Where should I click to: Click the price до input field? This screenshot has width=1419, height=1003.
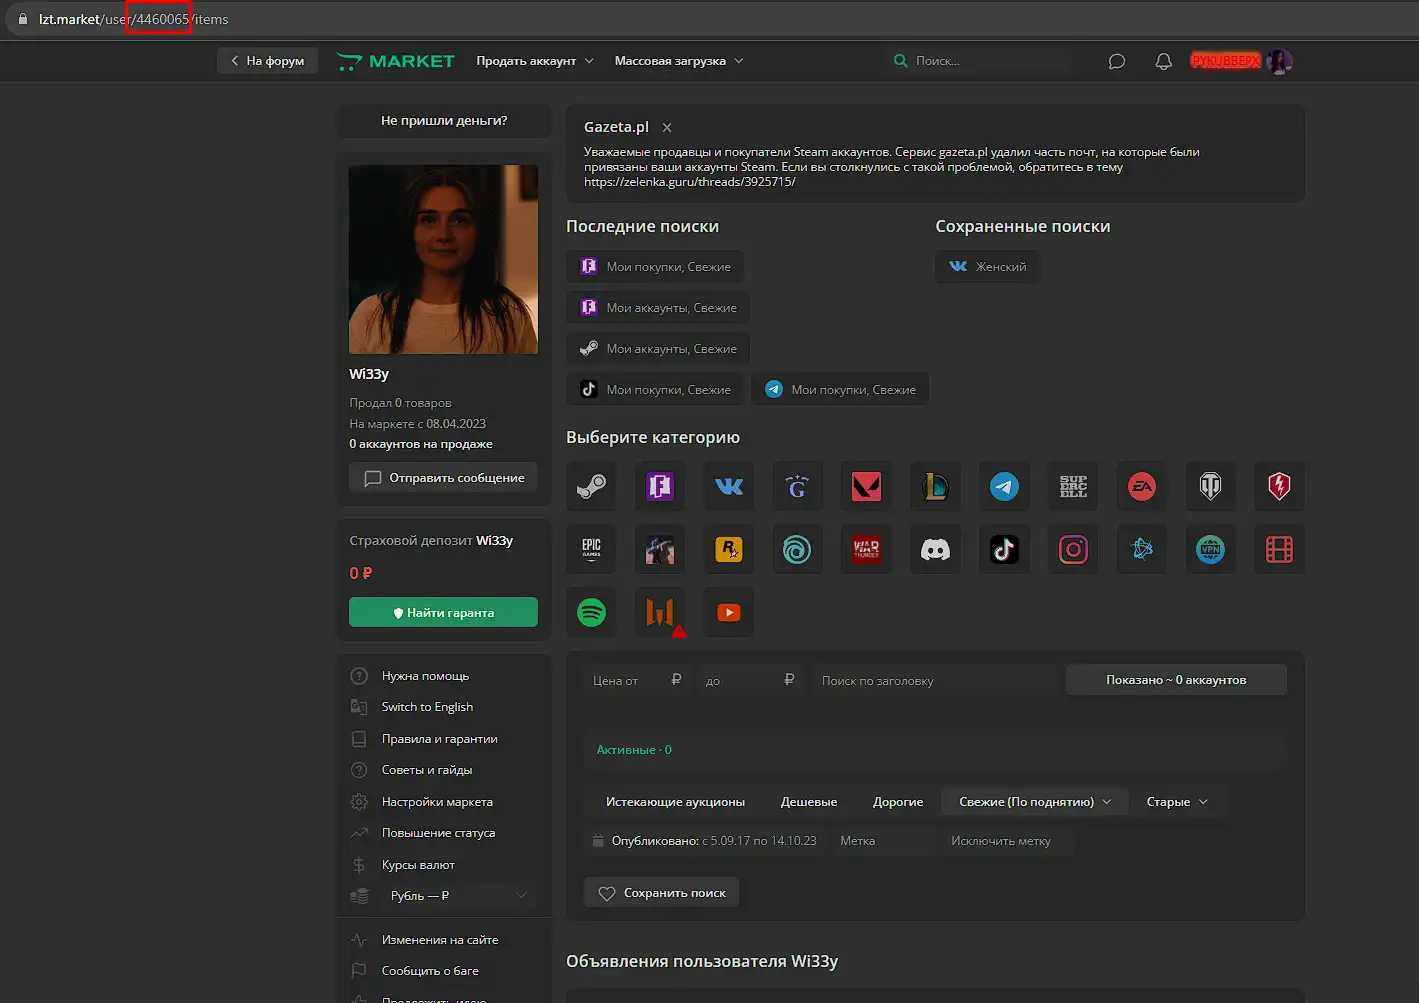[751, 680]
